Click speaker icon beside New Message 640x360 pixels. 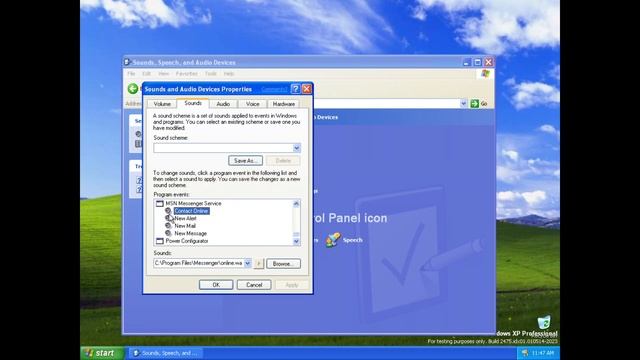click(x=168, y=233)
